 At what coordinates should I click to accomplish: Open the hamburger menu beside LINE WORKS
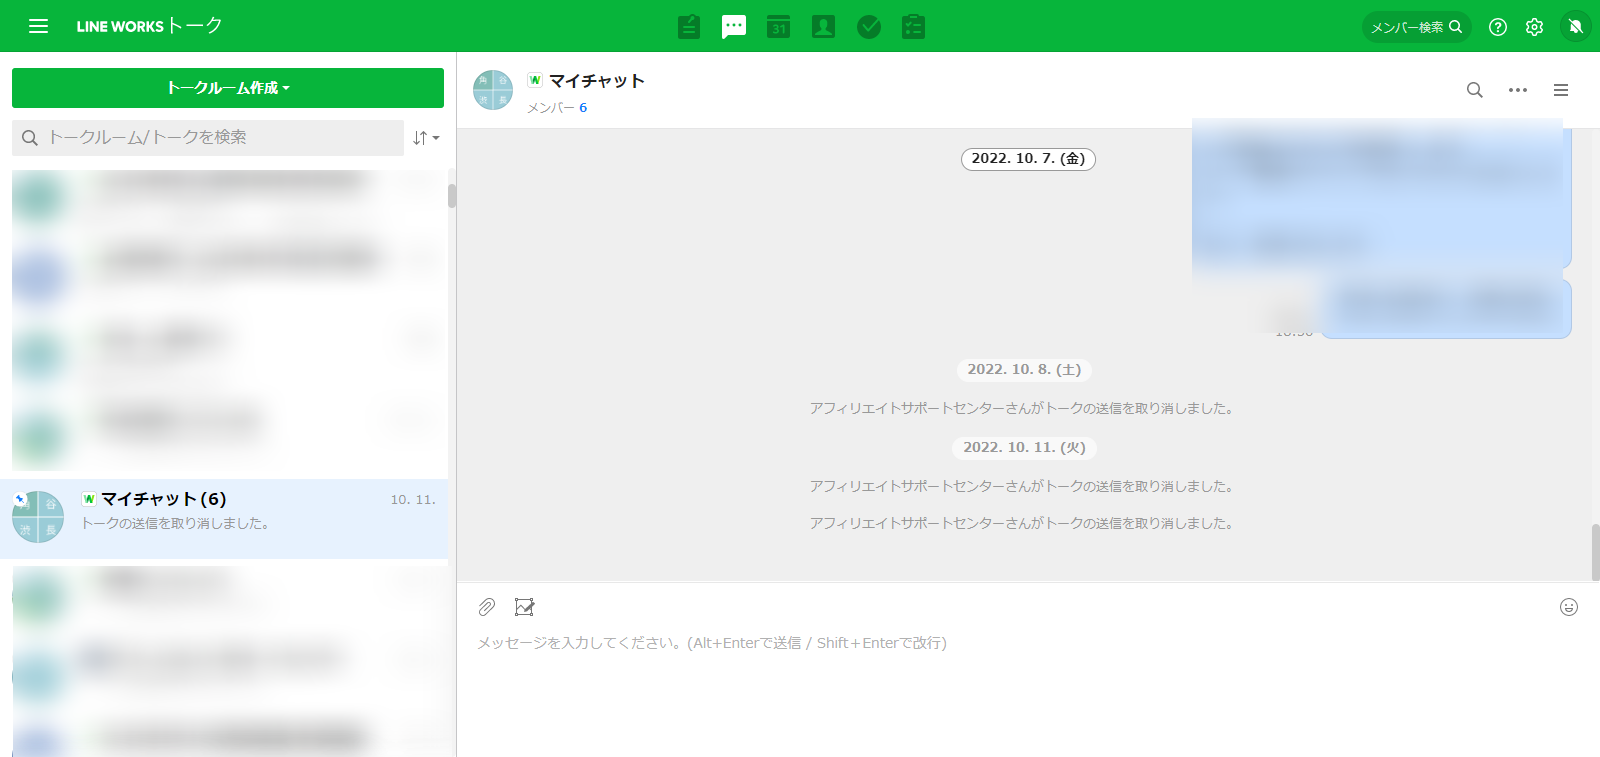pyautogui.click(x=38, y=26)
